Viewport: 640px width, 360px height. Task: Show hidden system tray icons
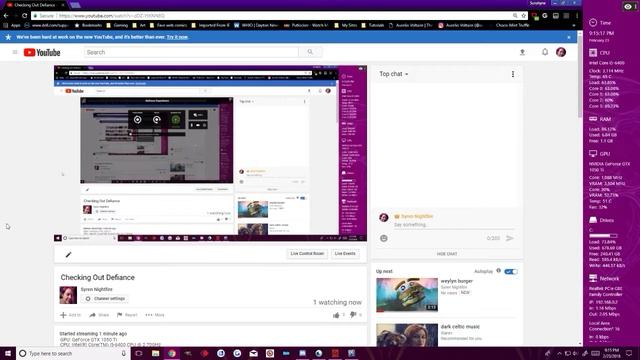coord(559,353)
